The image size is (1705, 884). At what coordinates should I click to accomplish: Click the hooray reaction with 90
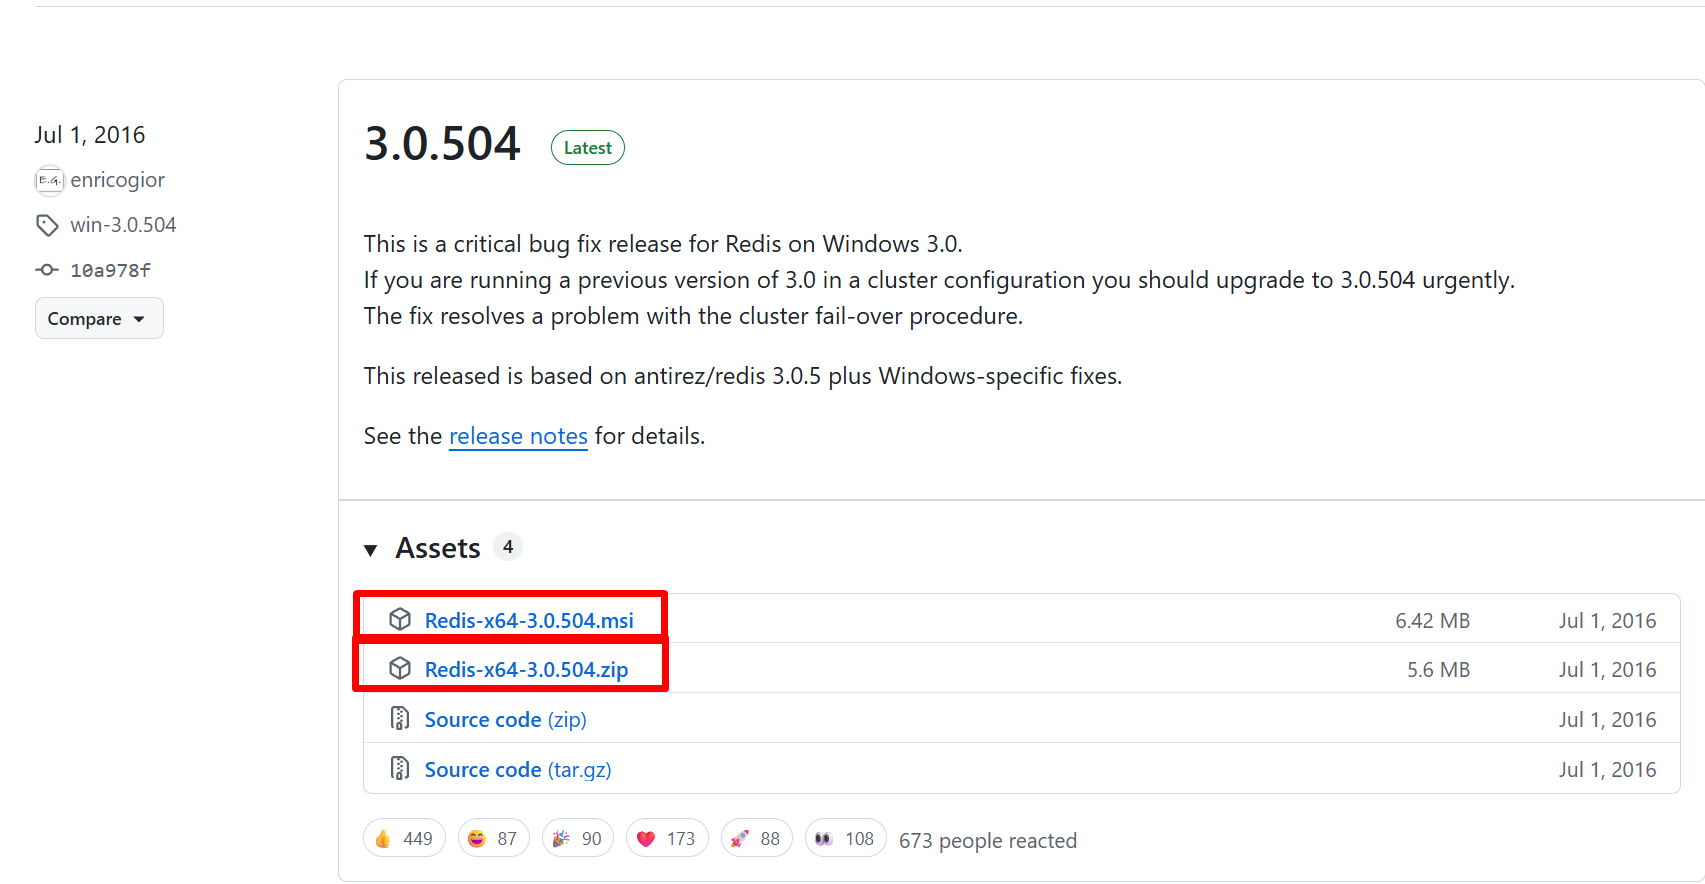[x=577, y=838]
